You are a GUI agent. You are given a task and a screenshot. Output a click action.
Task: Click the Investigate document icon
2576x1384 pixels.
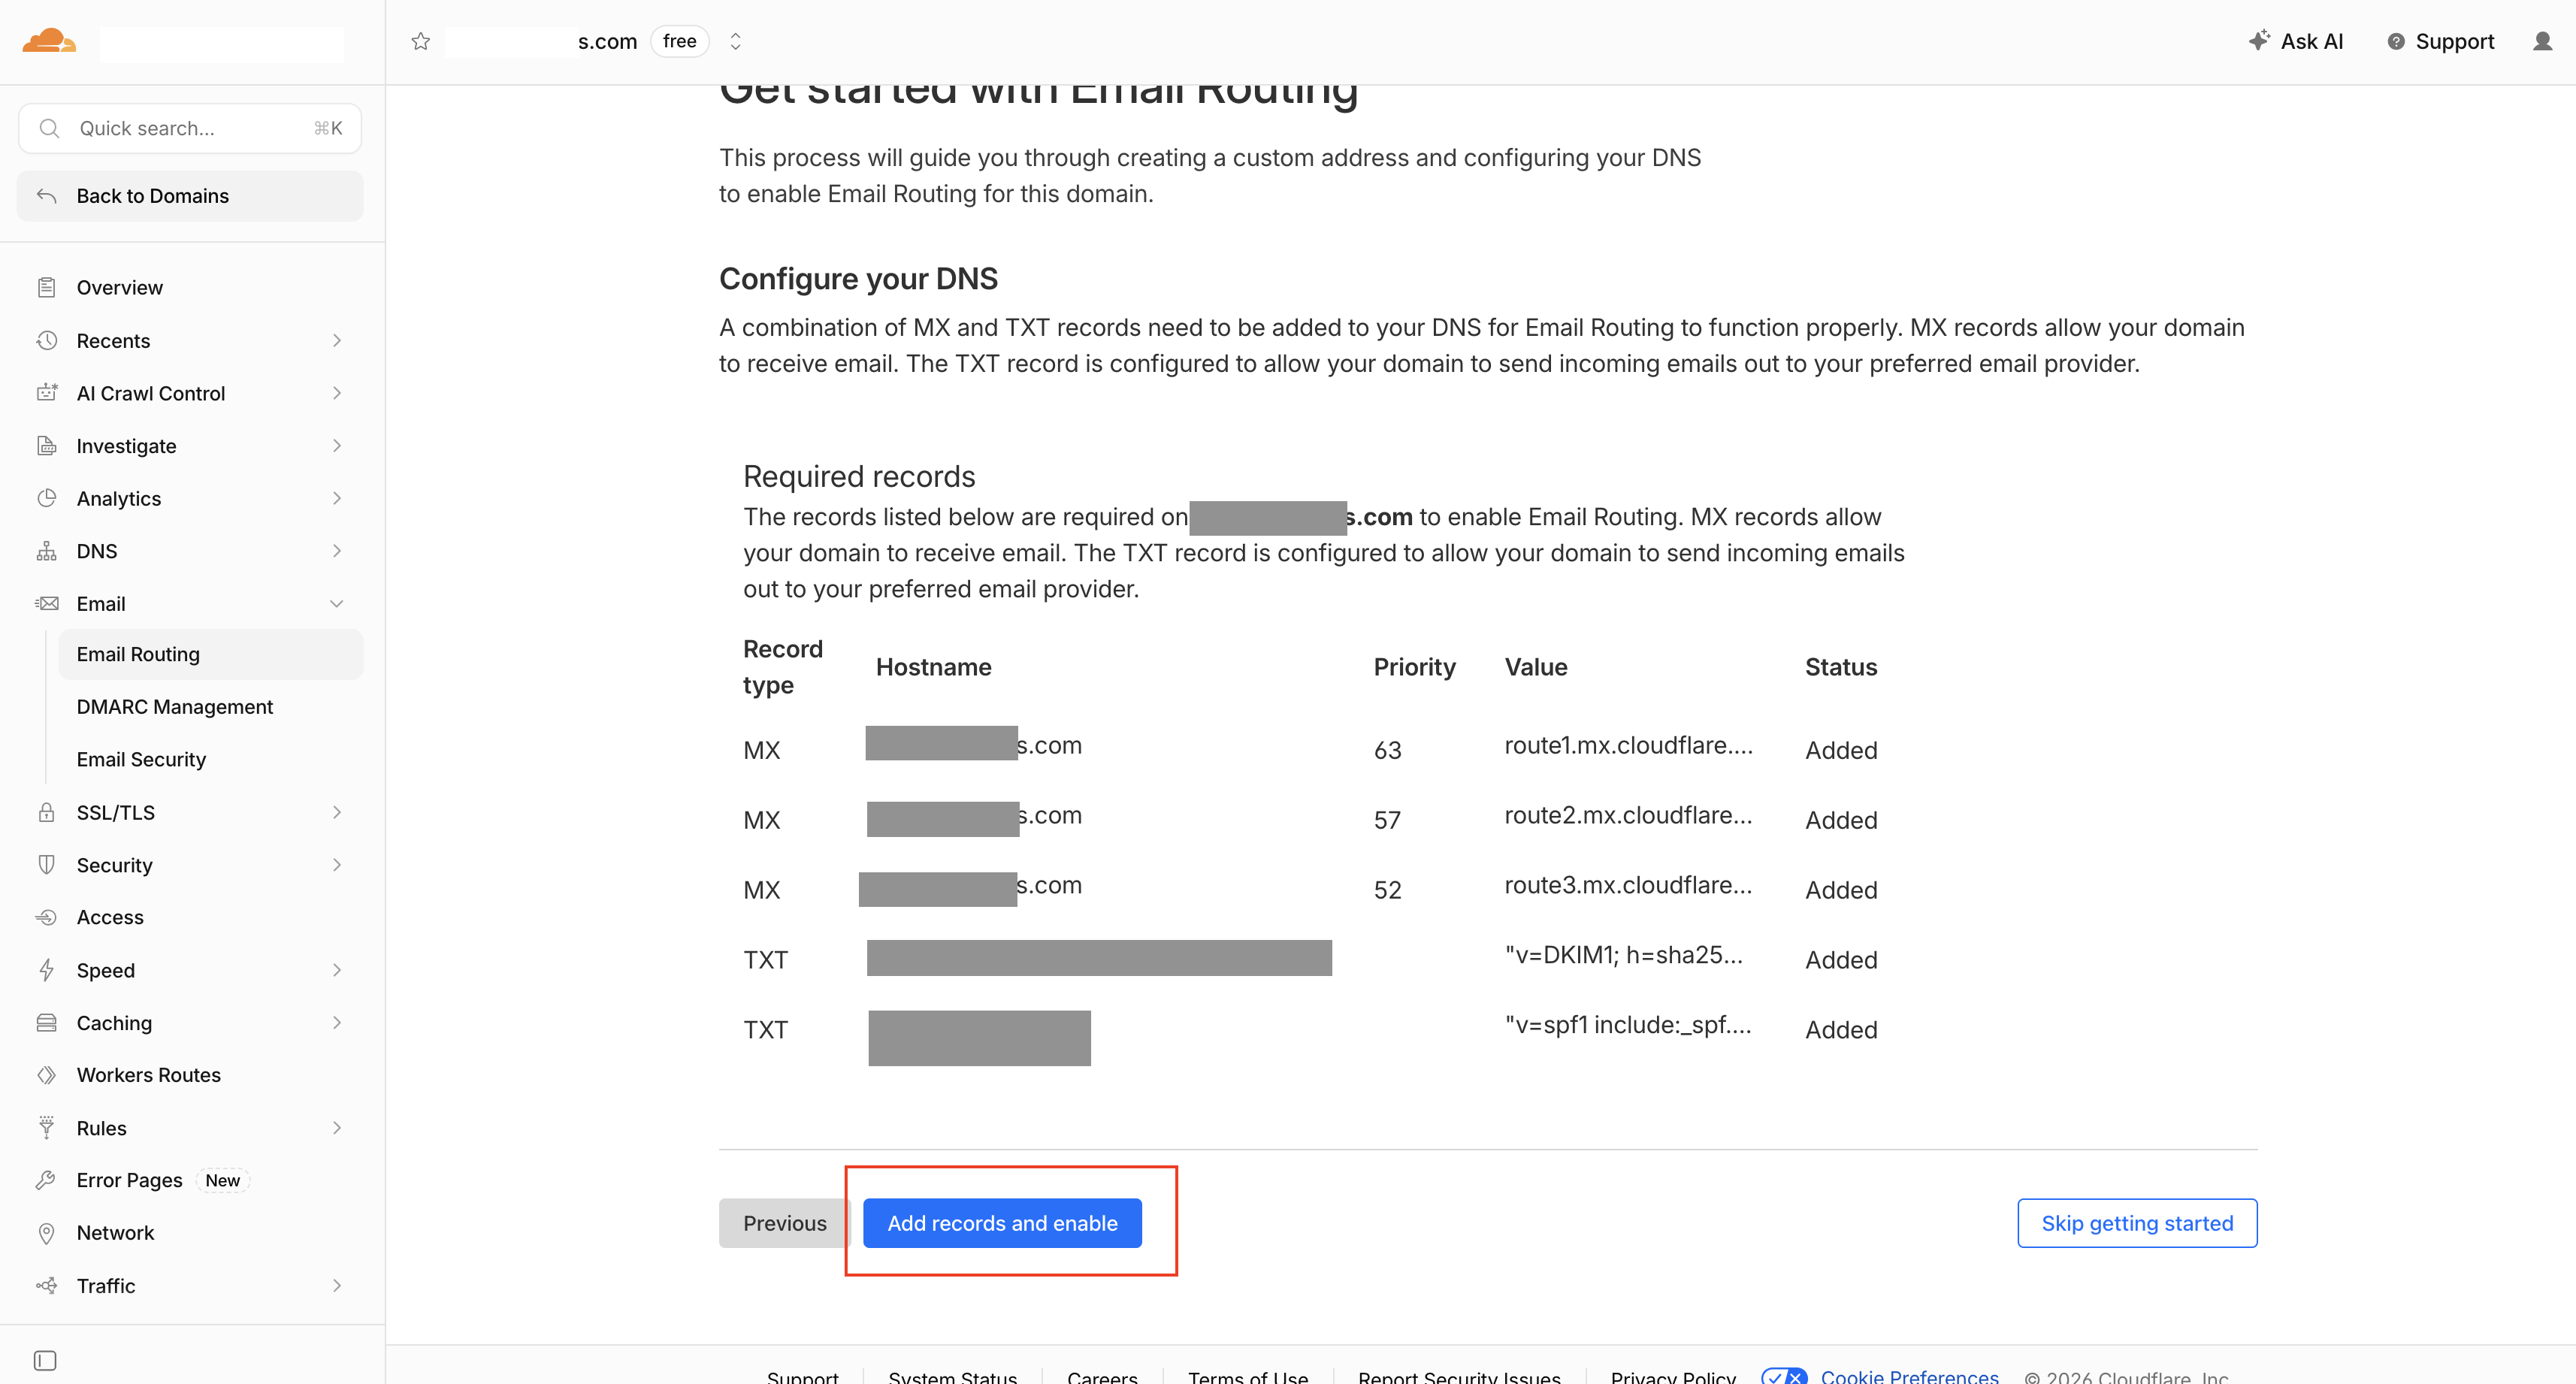pyautogui.click(x=46, y=446)
